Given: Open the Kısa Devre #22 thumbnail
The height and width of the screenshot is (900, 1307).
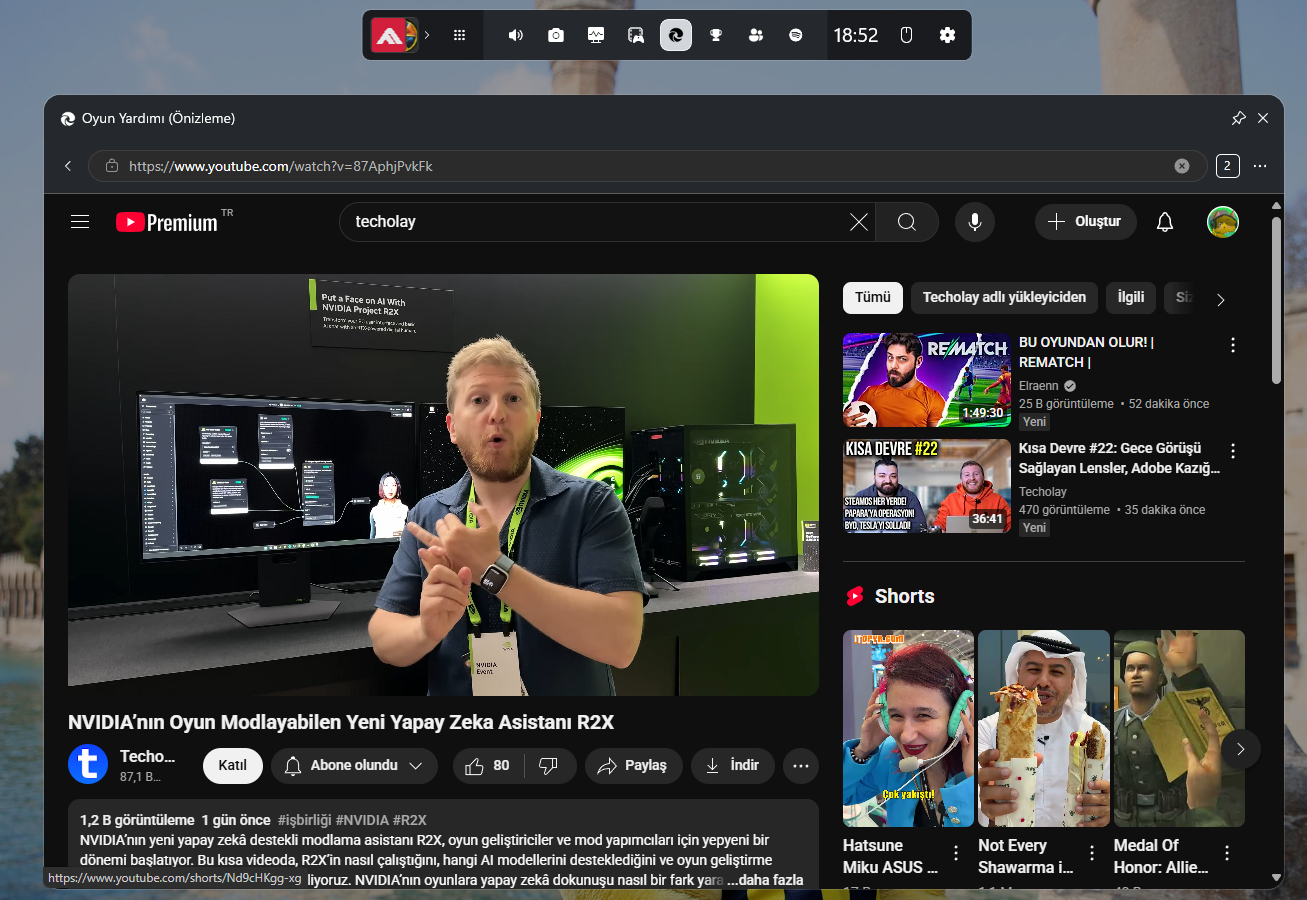Looking at the screenshot, I should tap(927, 486).
